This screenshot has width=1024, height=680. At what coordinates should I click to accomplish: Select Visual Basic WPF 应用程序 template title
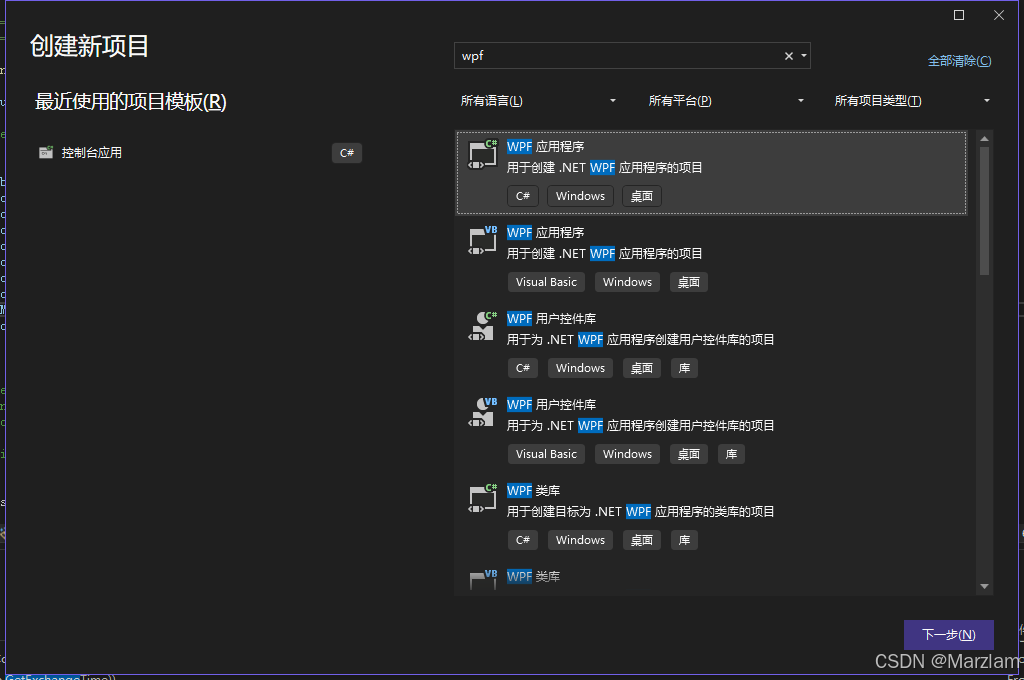tap(545, 233)
